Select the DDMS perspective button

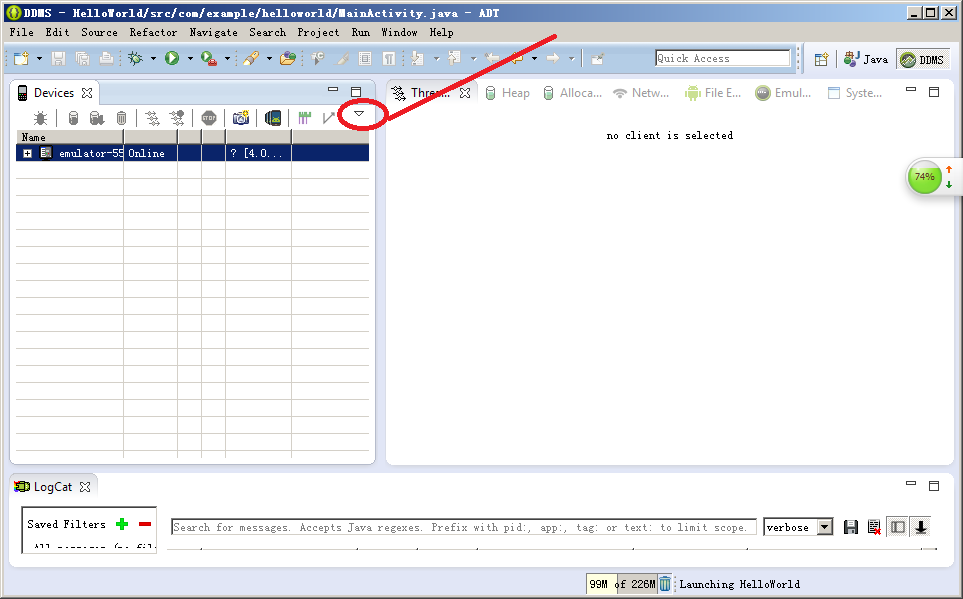coord(922,60)
